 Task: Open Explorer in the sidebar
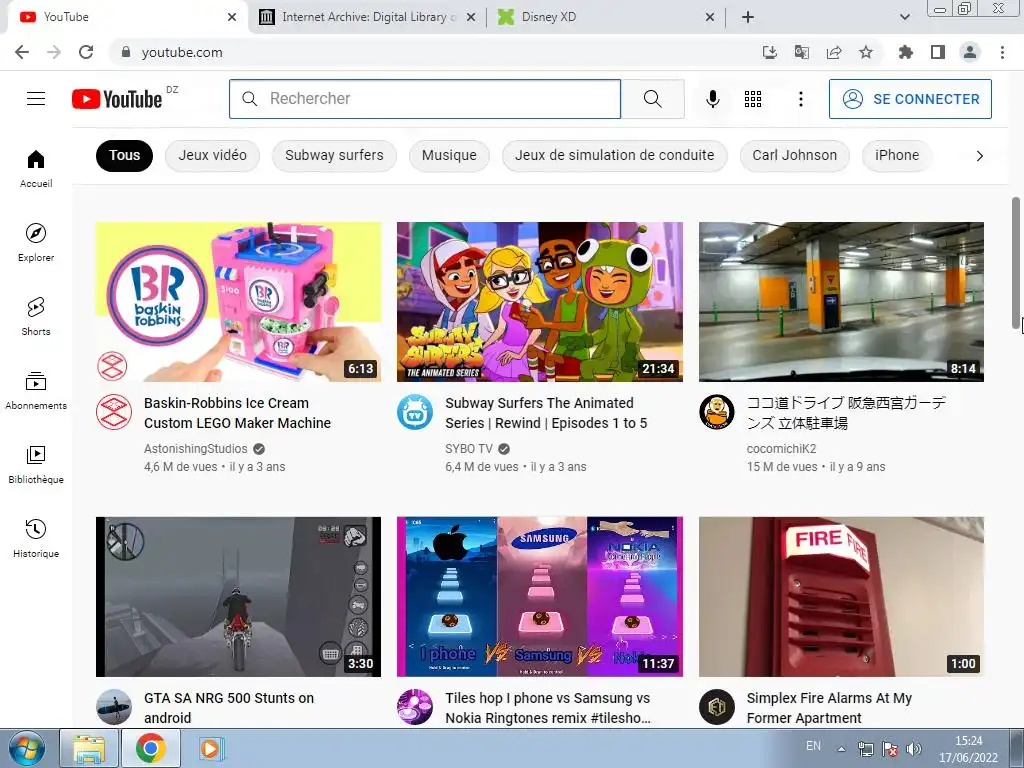[36, 242]
